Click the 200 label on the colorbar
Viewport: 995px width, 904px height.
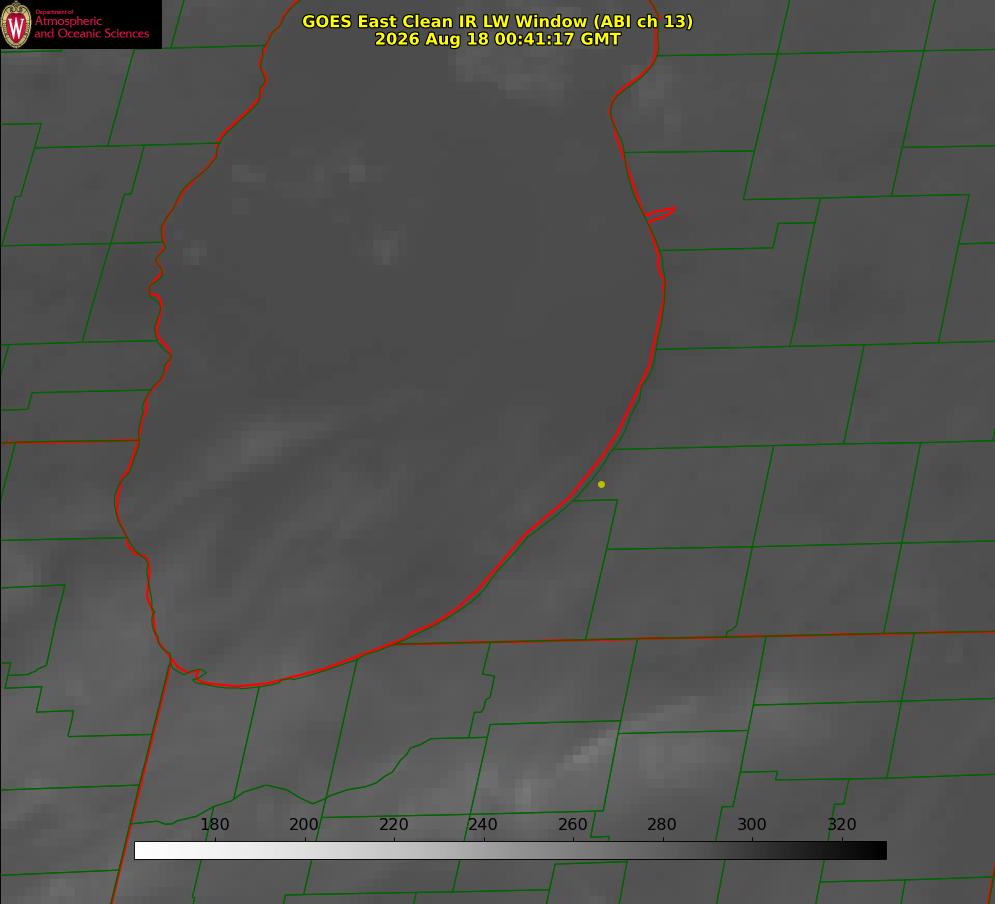pyautogui.click(x=304, y=824)
